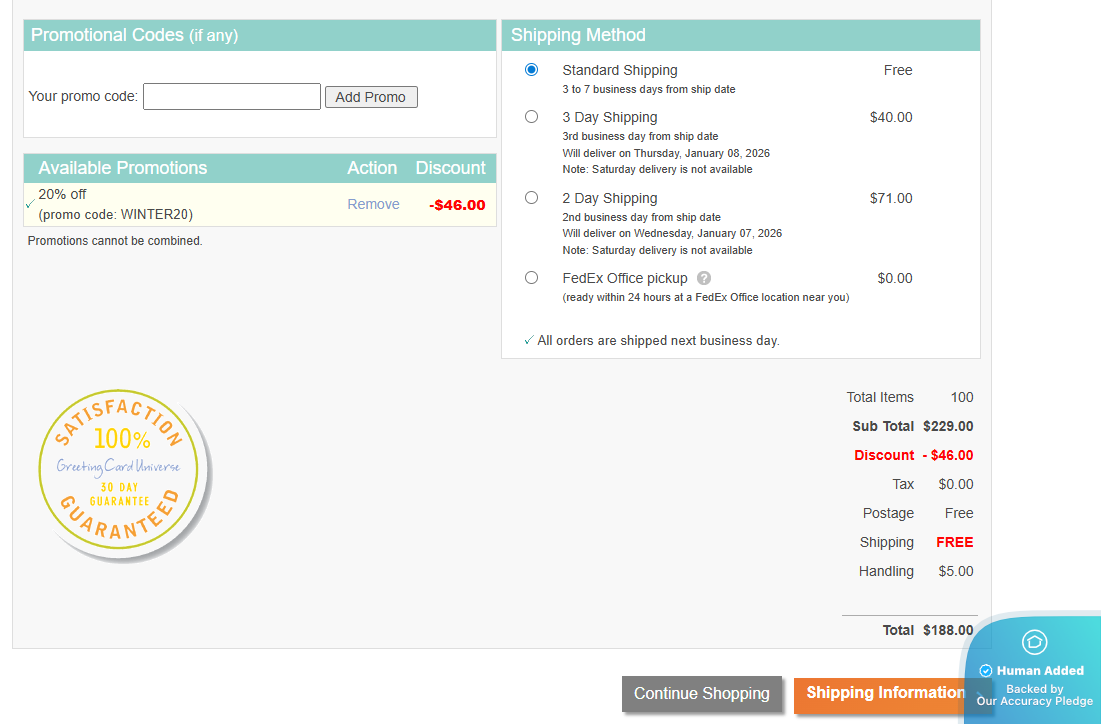
Task: Click the checkmark beside All orders shipped note
Action: [x=528, y=341]
